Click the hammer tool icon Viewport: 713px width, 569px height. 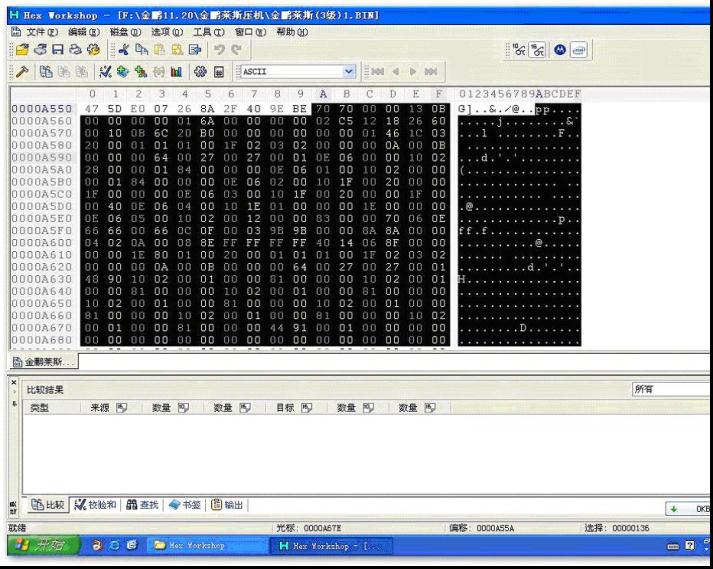click(x=22, y=72)
